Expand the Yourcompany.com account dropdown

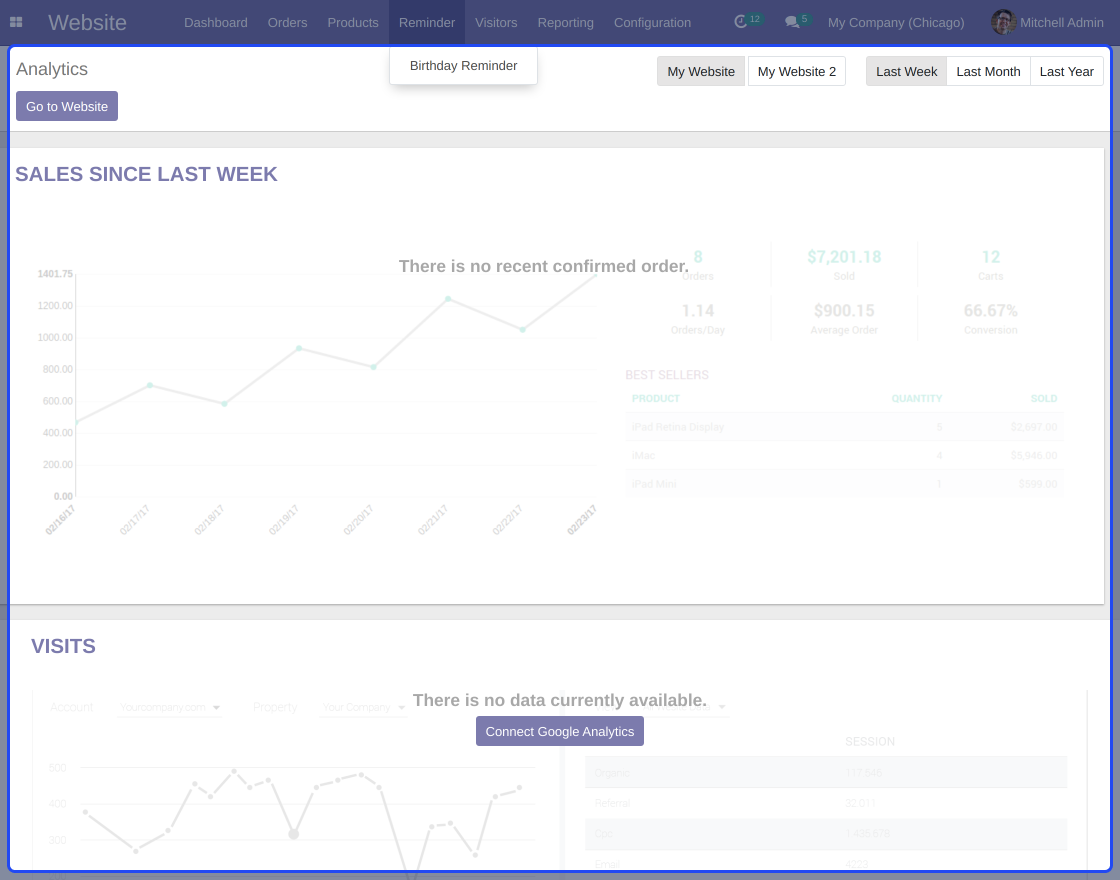pyautogui.click(x=169, y=707)
